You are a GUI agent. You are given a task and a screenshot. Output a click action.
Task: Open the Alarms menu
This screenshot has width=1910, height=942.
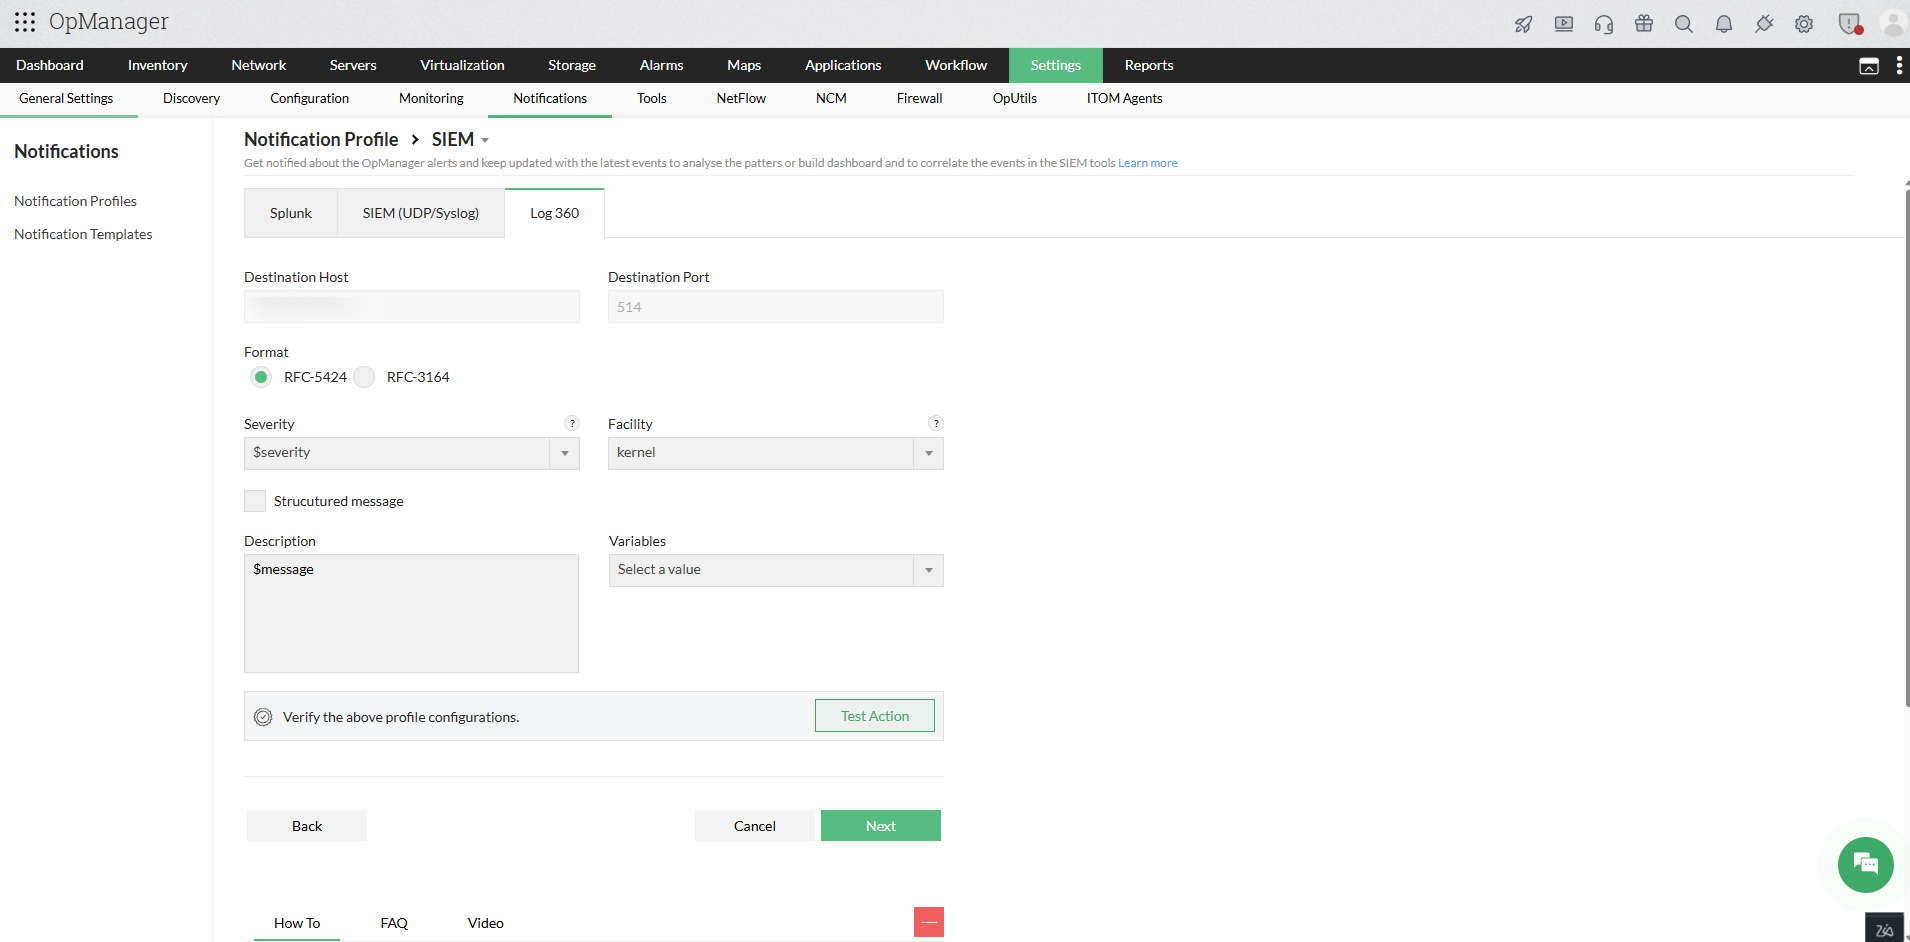[662, 65]
